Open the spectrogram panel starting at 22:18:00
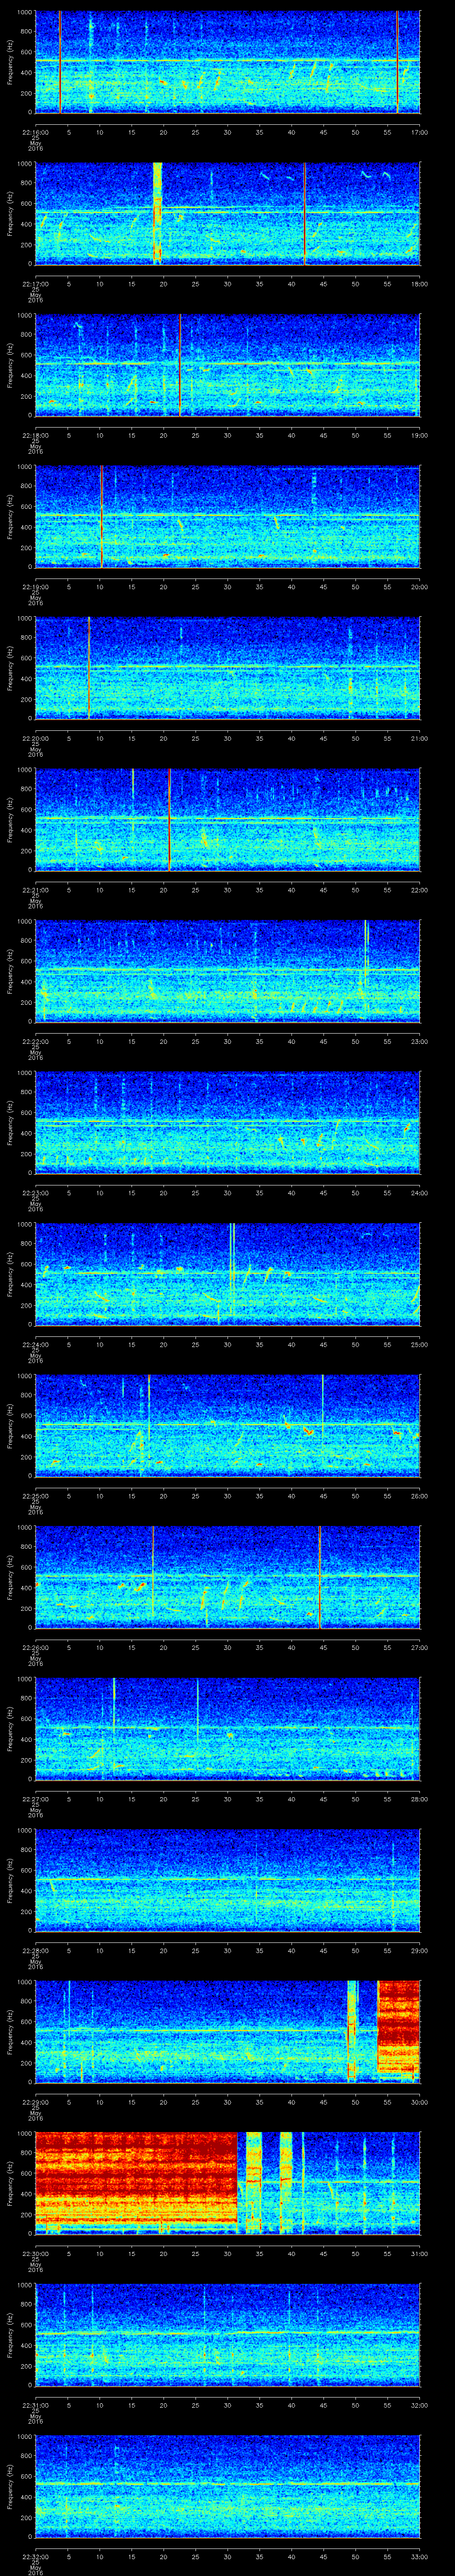The width and height of the screenshot is (455, 2576). coord(227,364)
